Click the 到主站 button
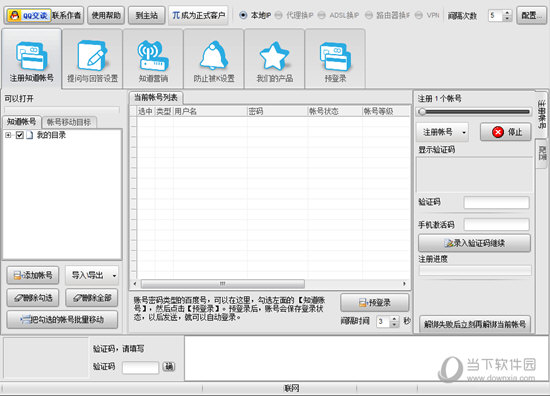550x396 pixels. point(147,15)
